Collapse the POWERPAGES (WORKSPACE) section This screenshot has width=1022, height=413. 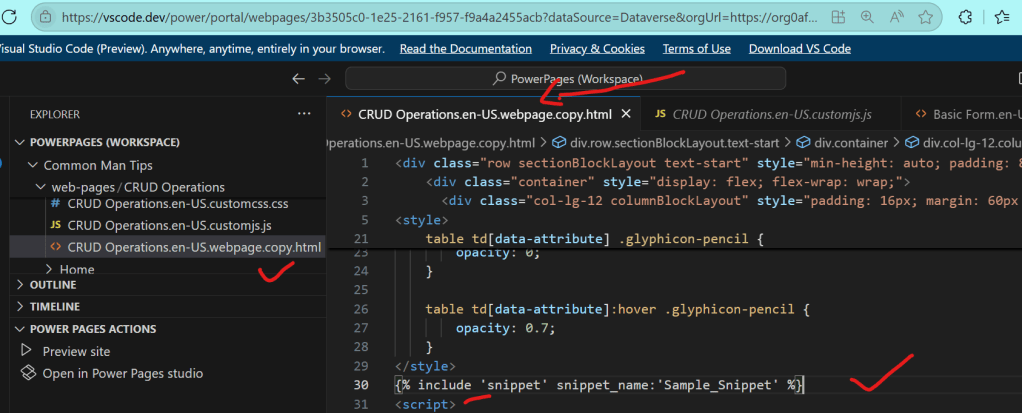click(x=20, y=142)
